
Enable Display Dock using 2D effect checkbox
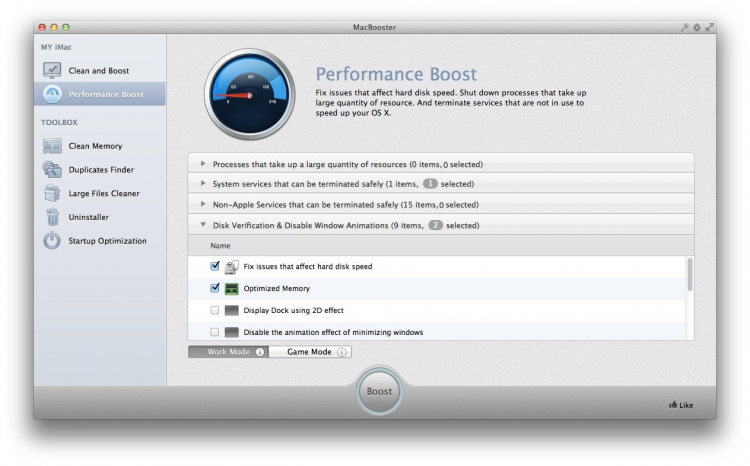click(x=215, y=310)
